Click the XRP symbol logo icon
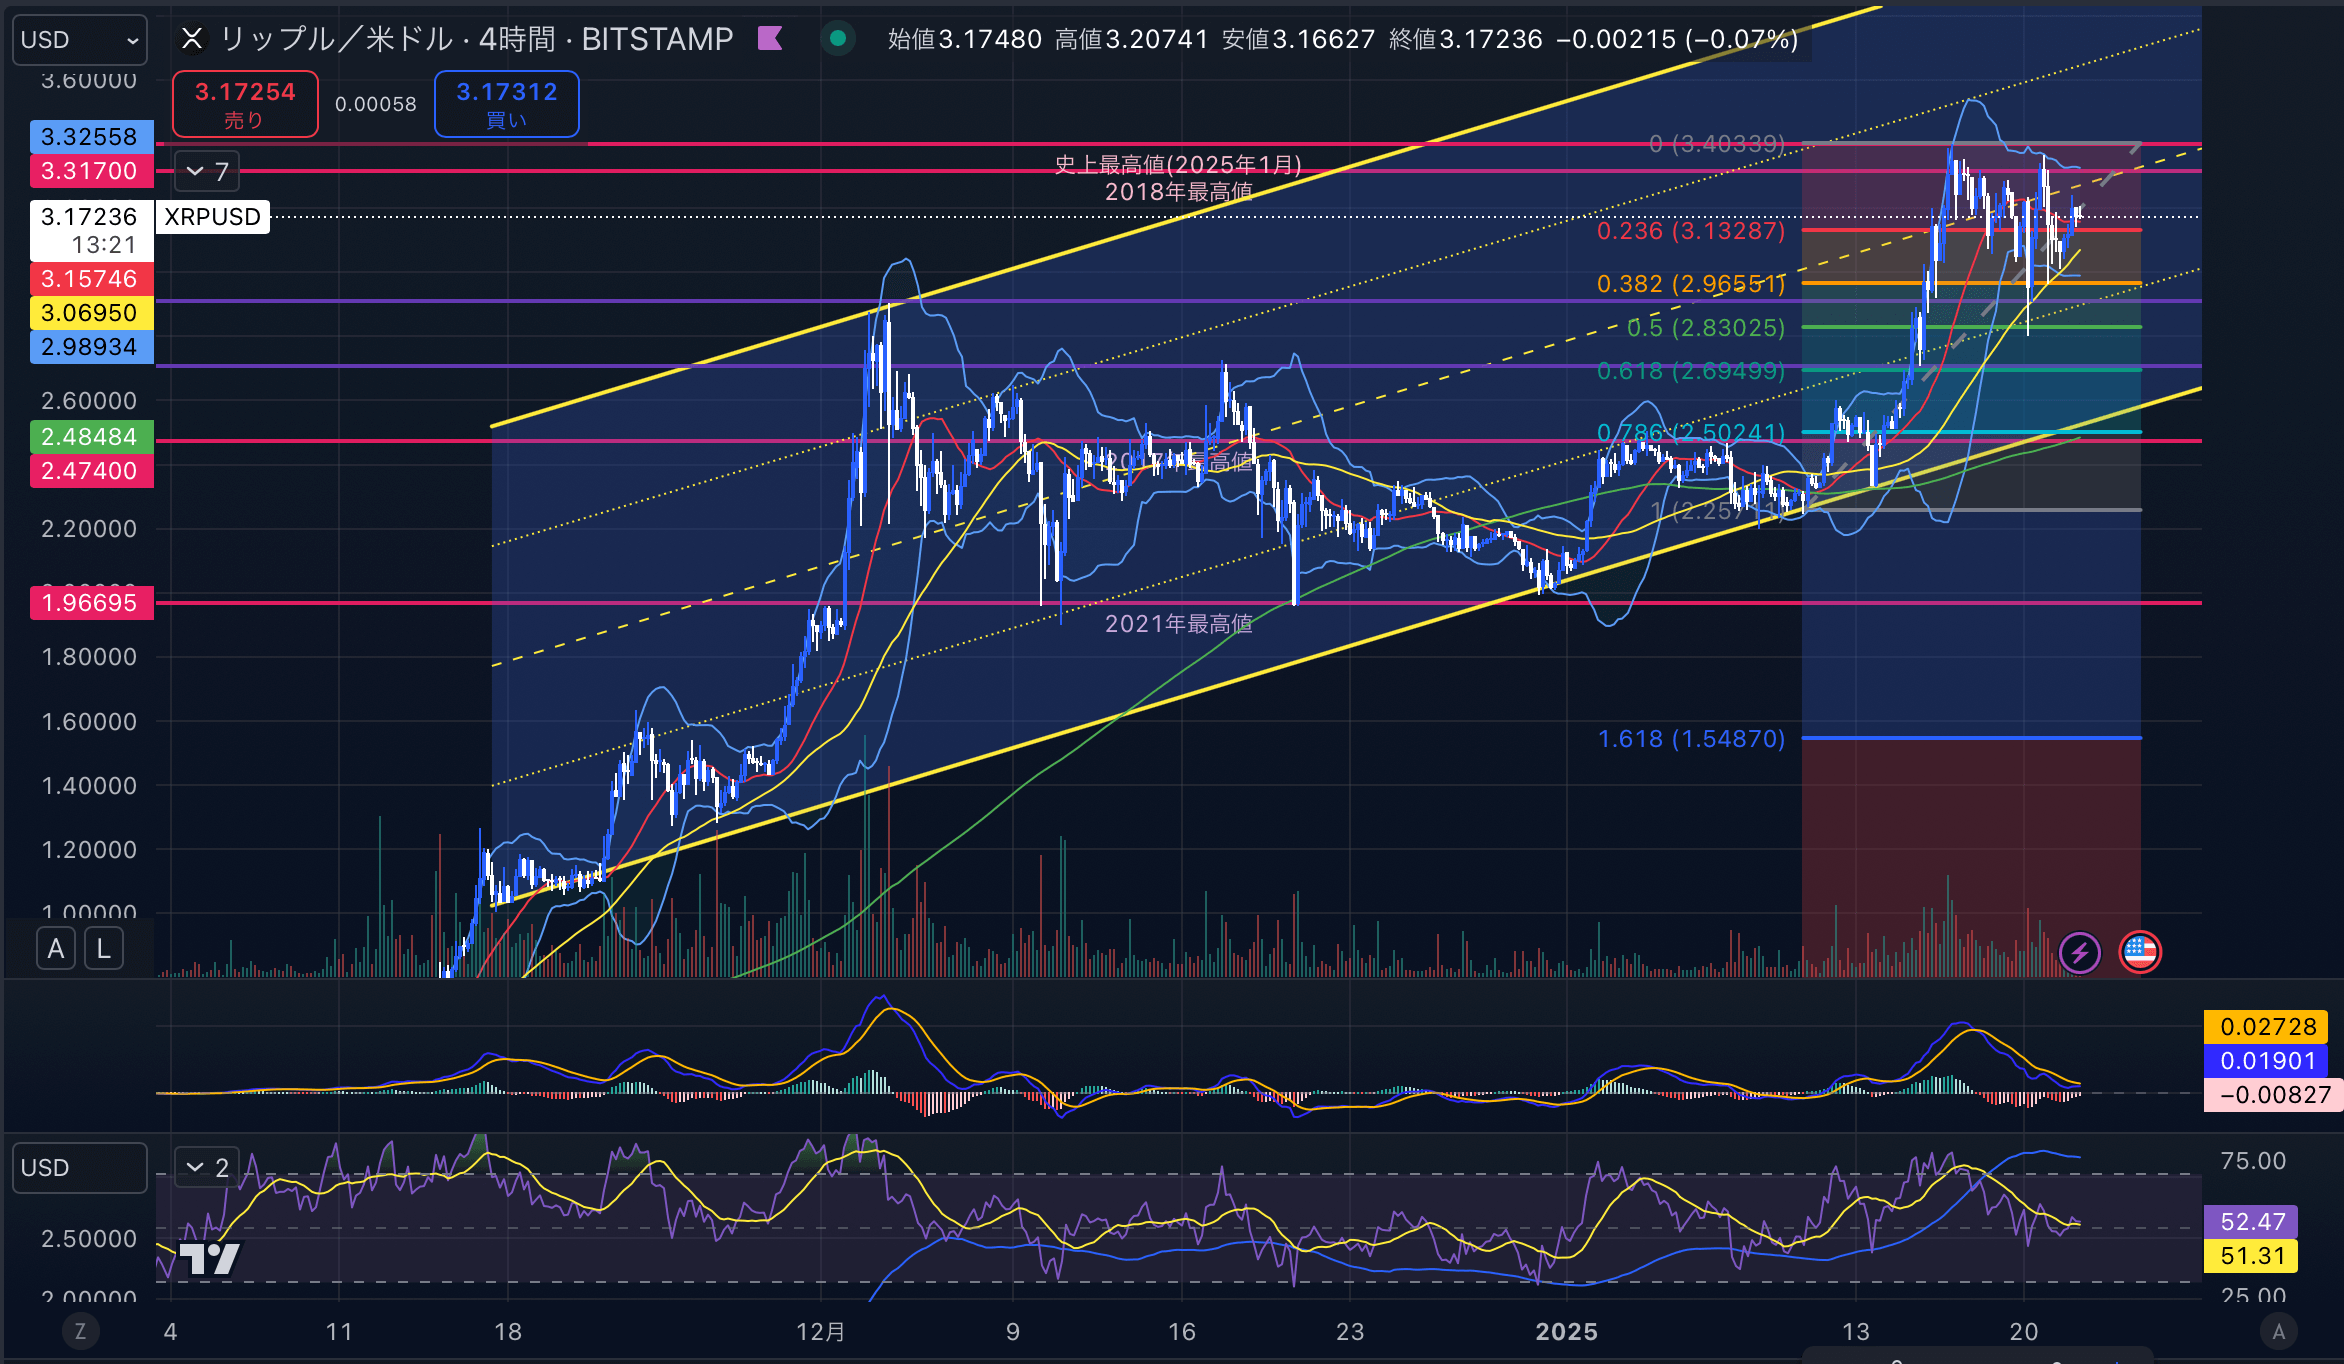Image resolution: width=2344 pixels, height=1364 pixels. pyautogui.click(x=192, y=39)
